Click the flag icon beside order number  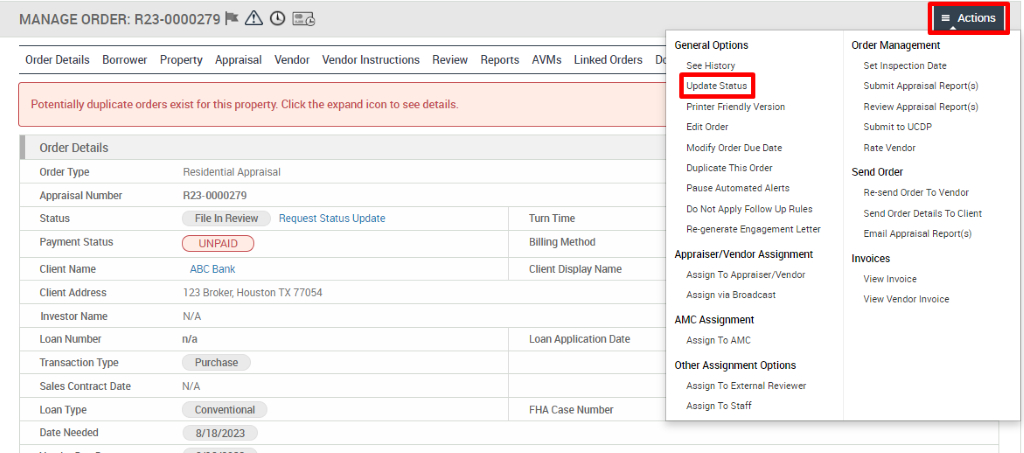click(231, 19)
